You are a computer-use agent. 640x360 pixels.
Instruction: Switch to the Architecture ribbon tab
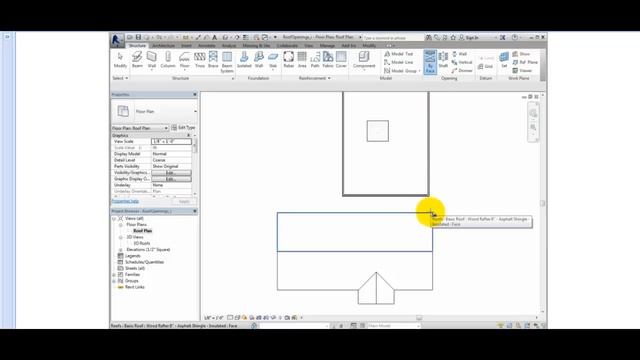tap(163, 46)
